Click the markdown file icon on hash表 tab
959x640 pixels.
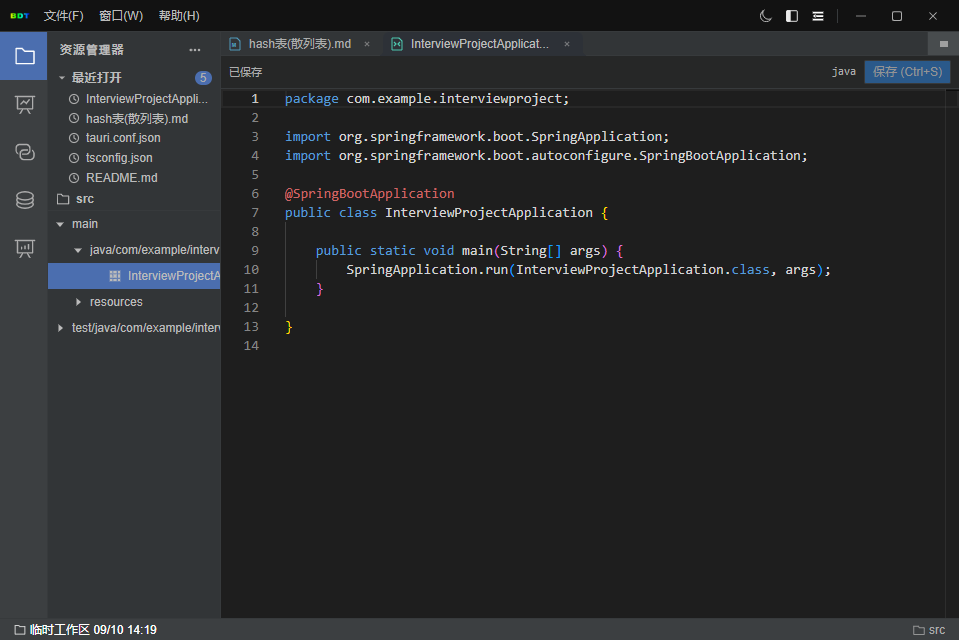tap(234, 44)
